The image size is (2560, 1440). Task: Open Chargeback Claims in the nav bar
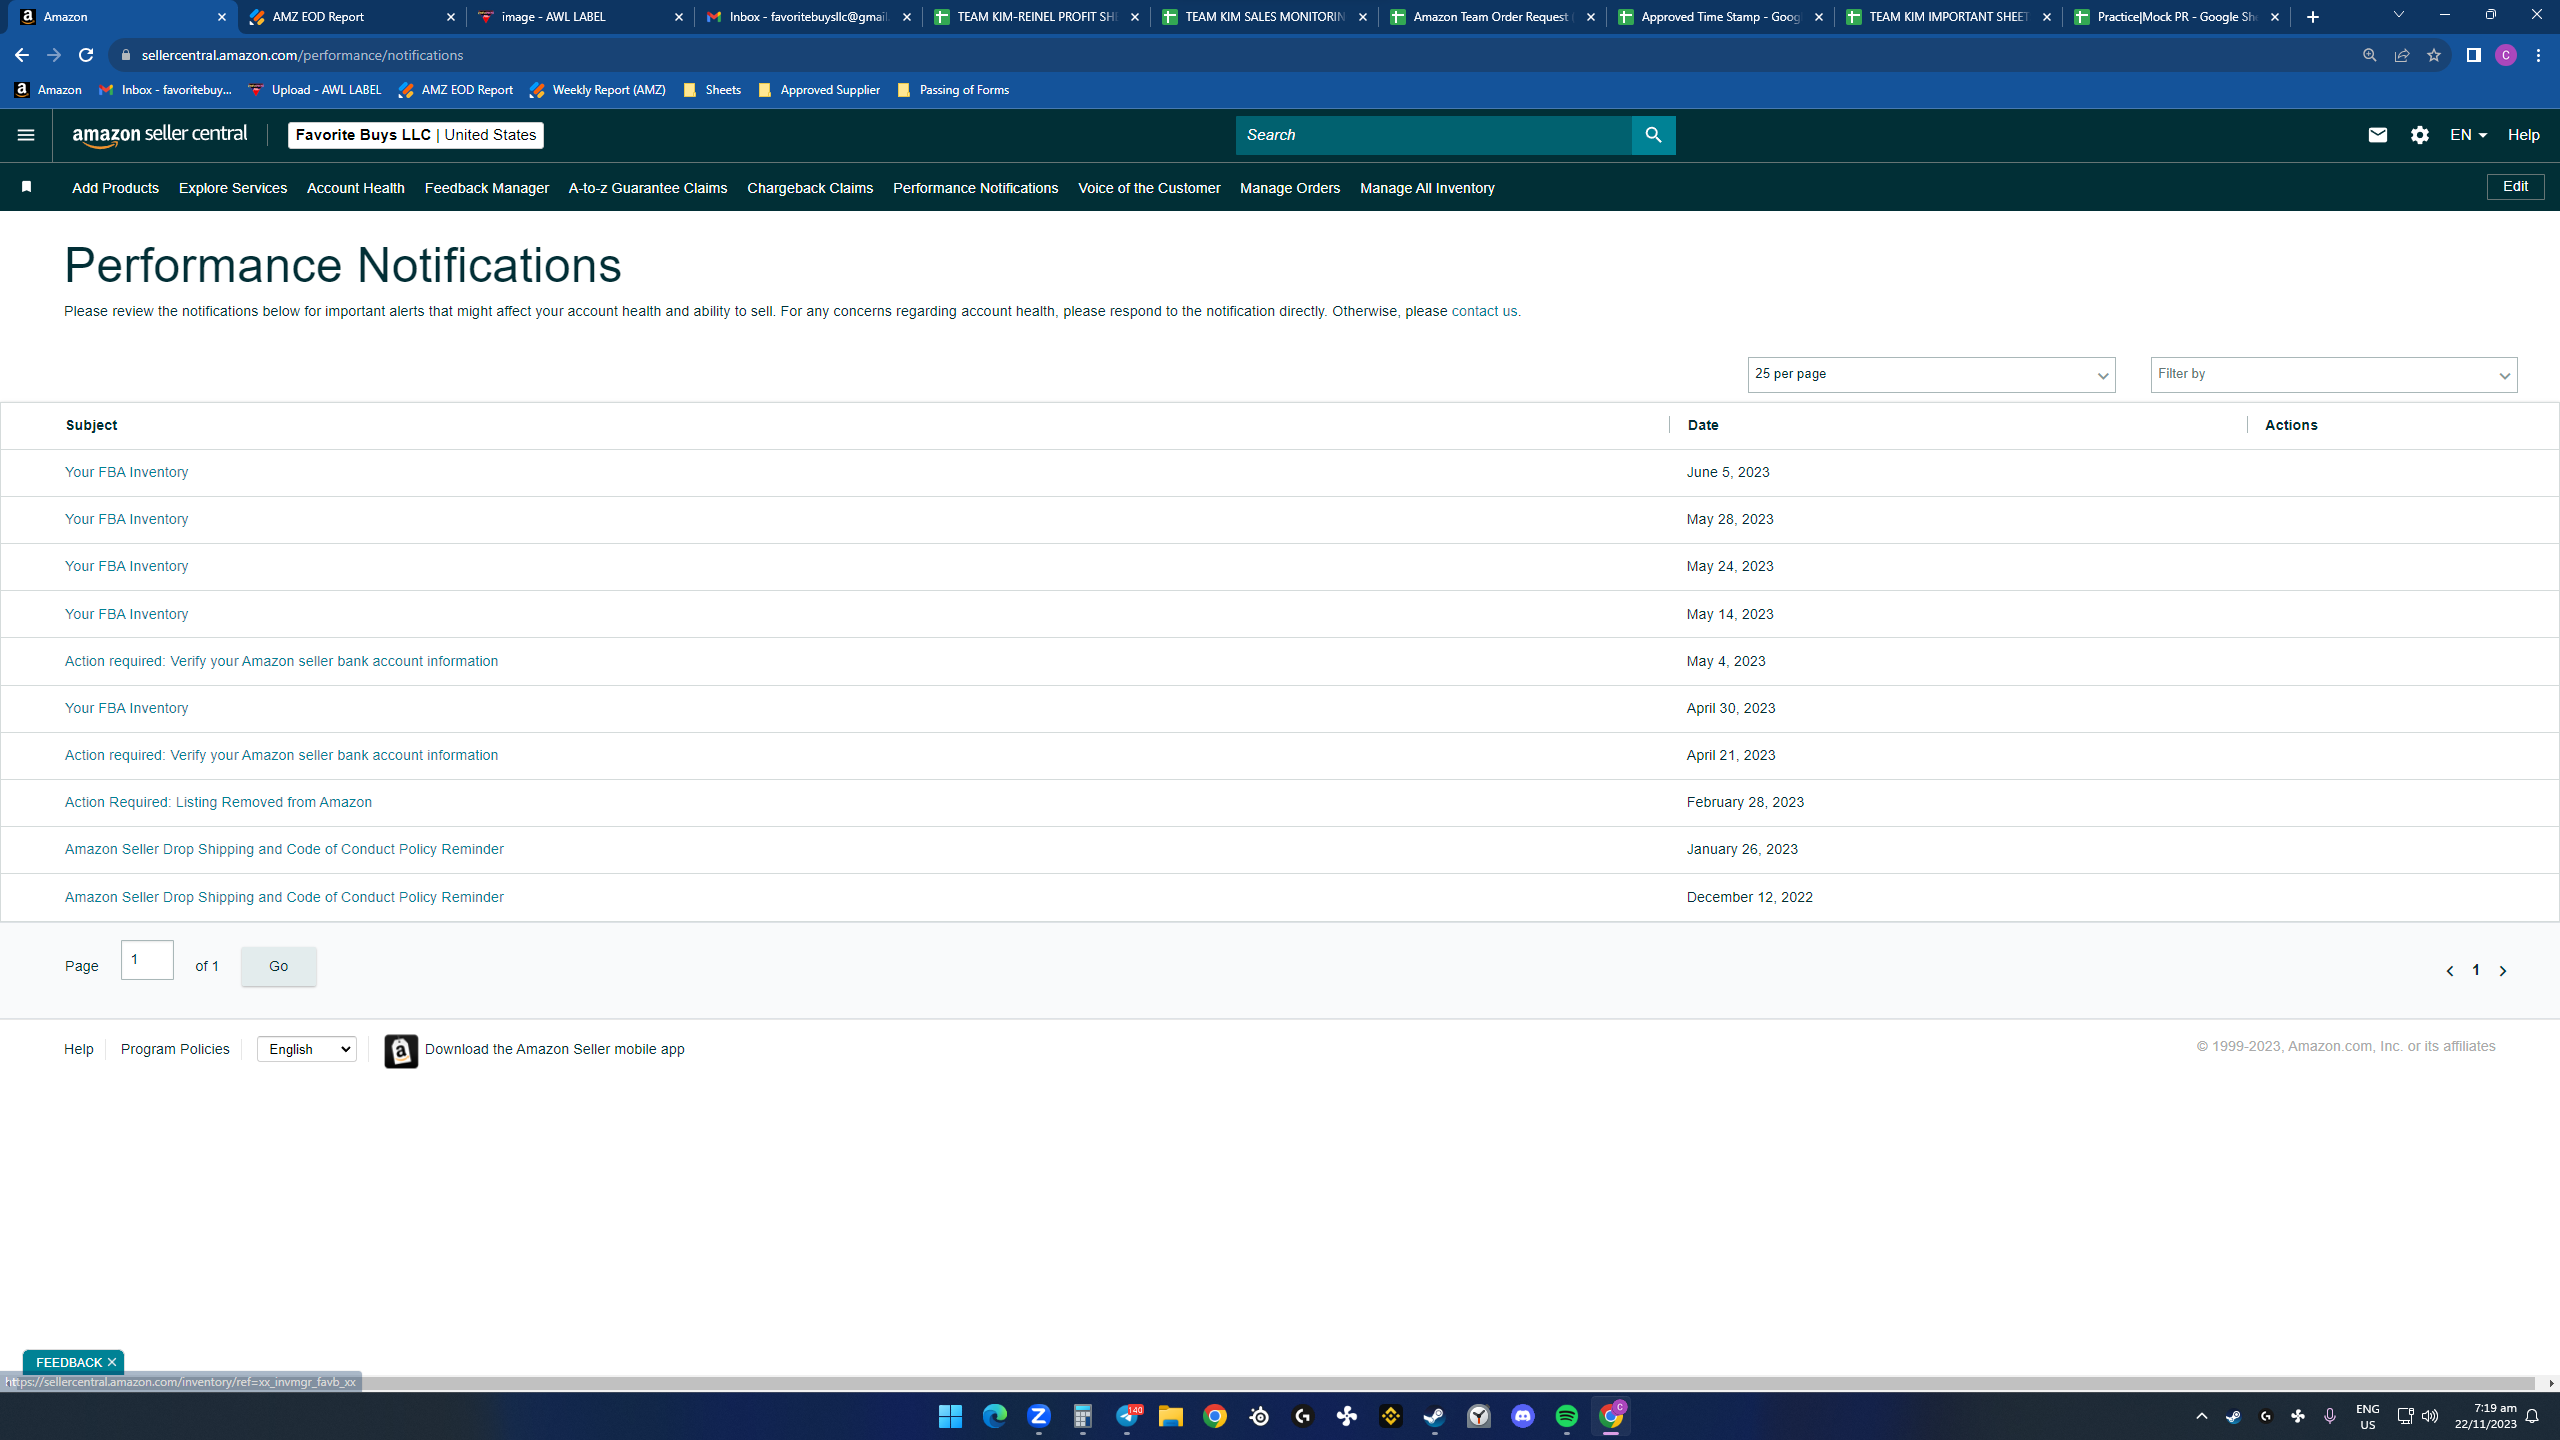(x=810, y=188)
